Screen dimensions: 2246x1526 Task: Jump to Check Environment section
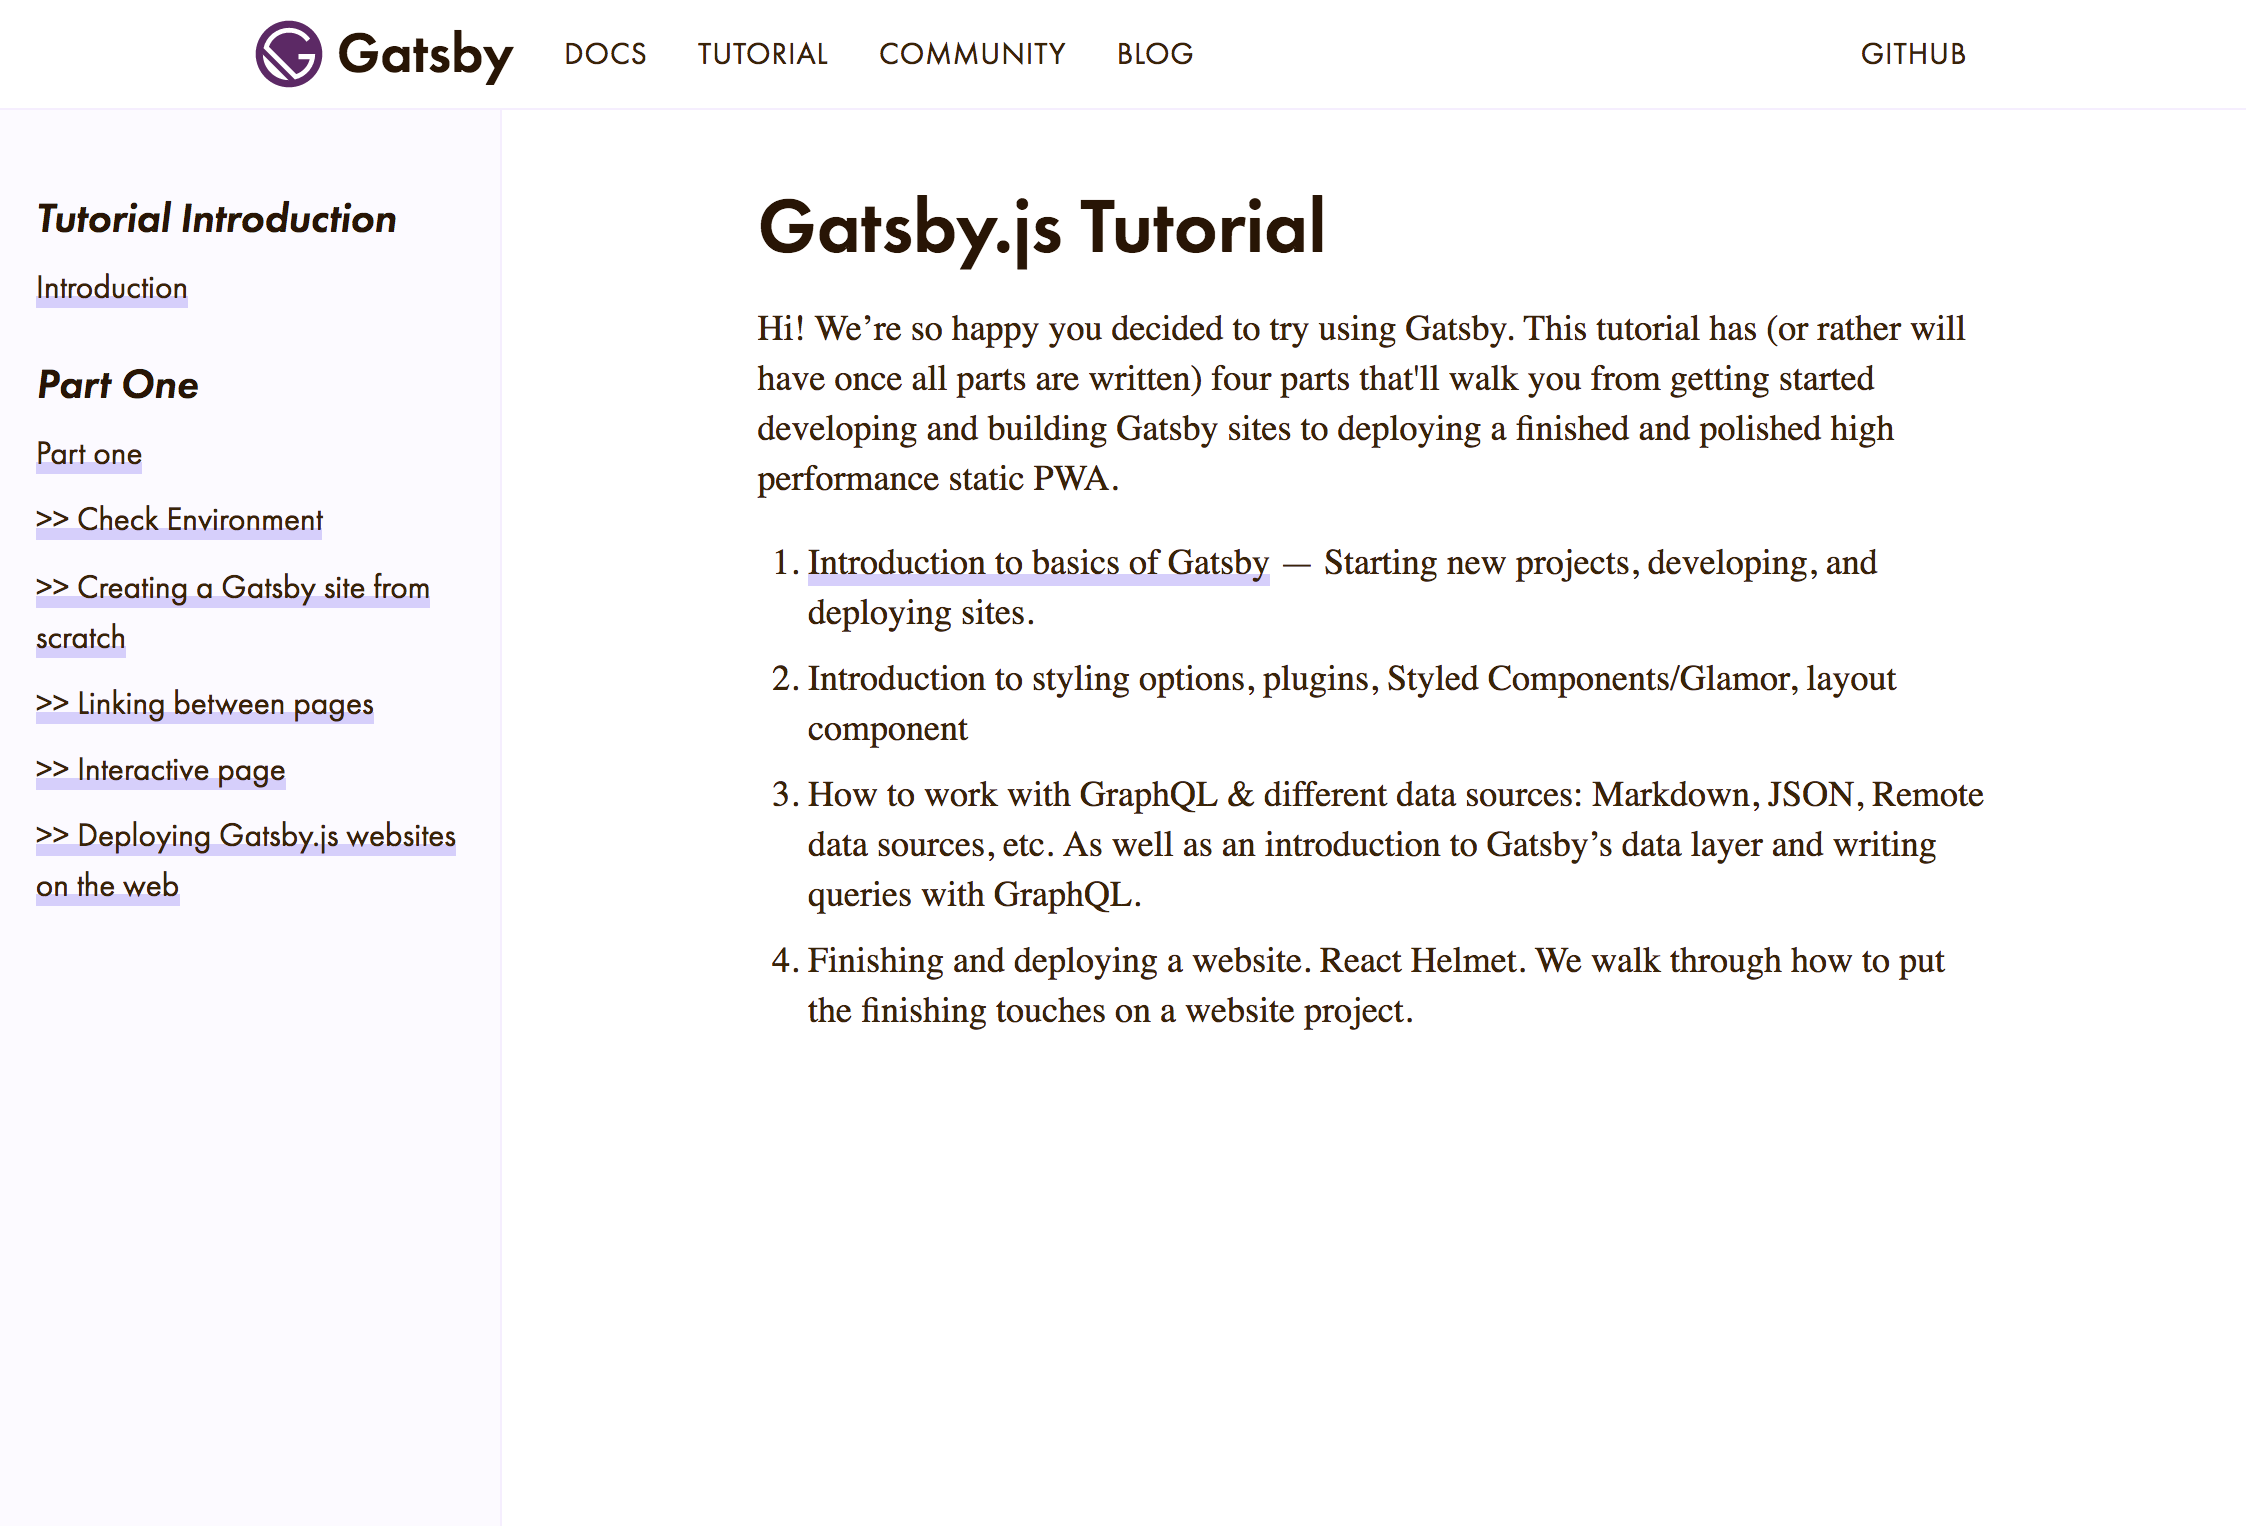180,520
